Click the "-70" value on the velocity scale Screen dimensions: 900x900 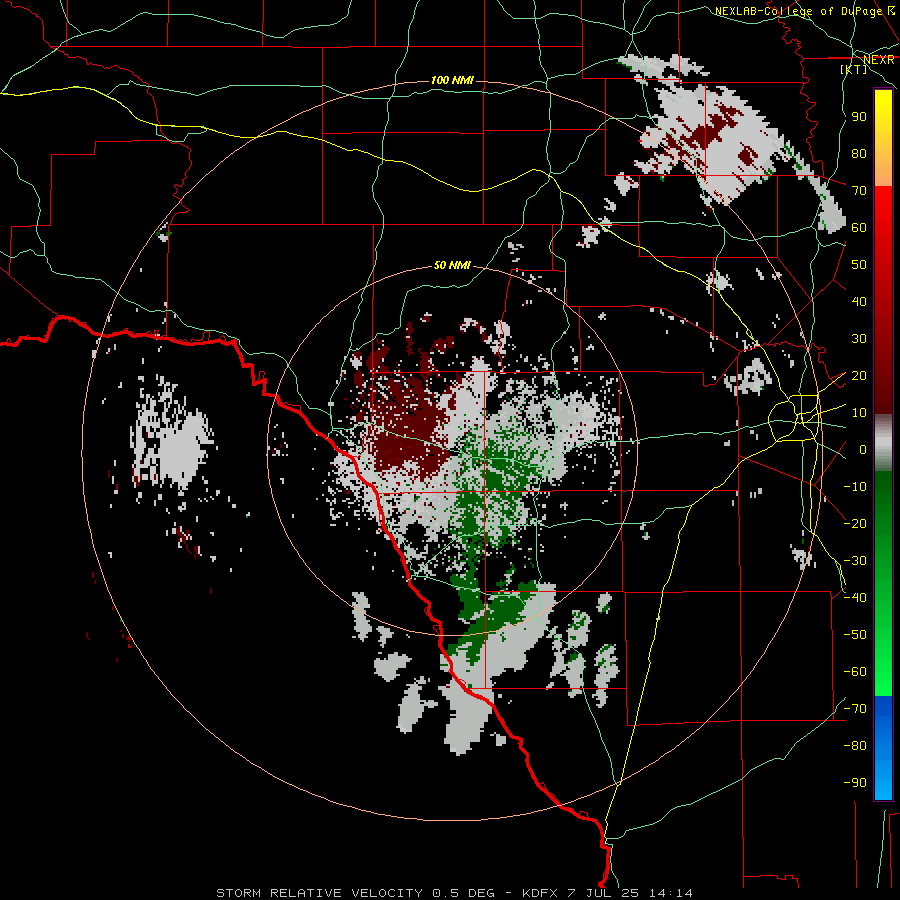[855, 709]
